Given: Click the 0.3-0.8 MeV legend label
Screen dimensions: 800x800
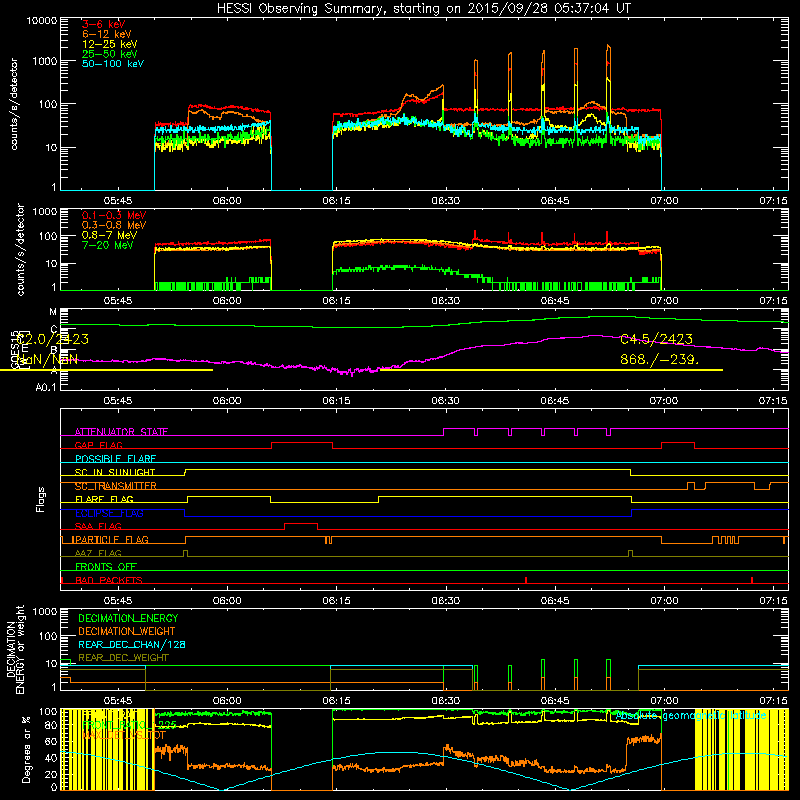Looking at the screenshot, I should [114, 226].
